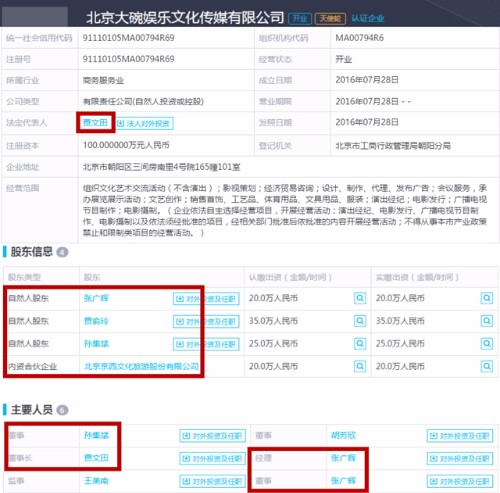This screenshot has width=500, height=493.
Task: Open 对外投资及任职 for 董事 张广辉
Action: click(x=460, y=481)
